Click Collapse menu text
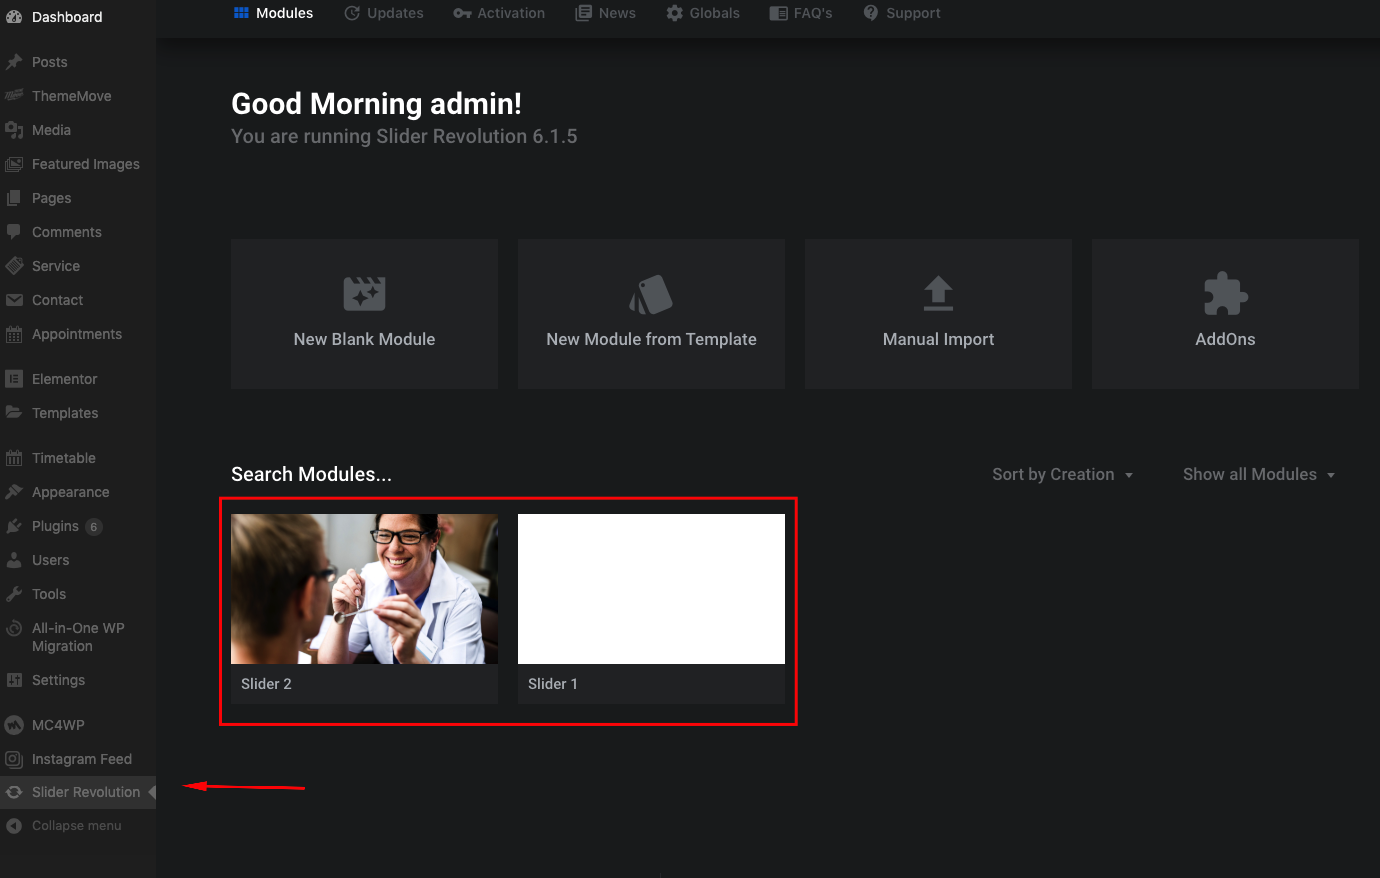 (x=77, y=826)
